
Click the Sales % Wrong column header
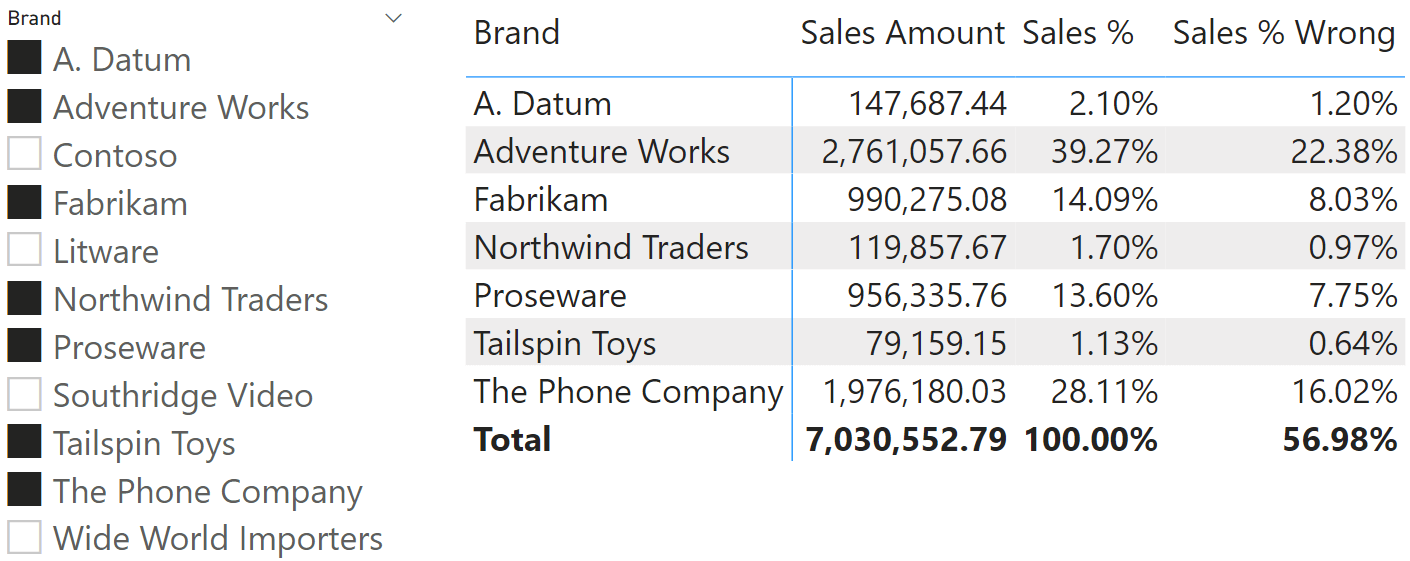tap(1284, 33)
